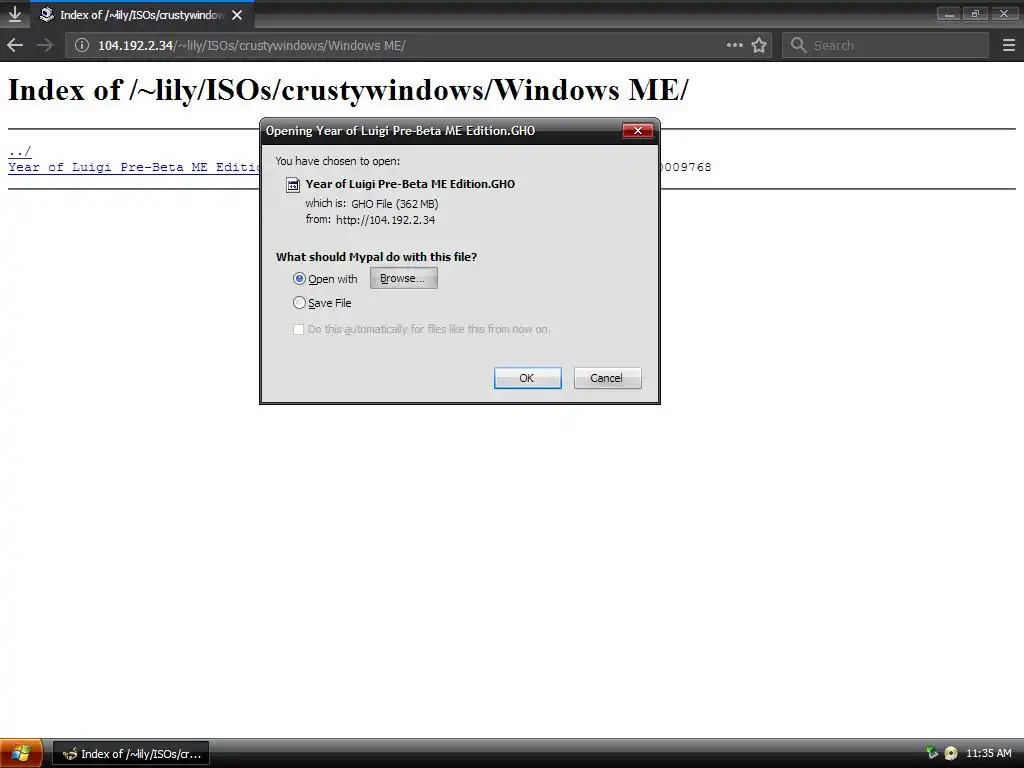Open Year of Luigi Pre-Beta ME link
The width and height of the screenshot is (1024, 768).
click(x=134, y=167)
